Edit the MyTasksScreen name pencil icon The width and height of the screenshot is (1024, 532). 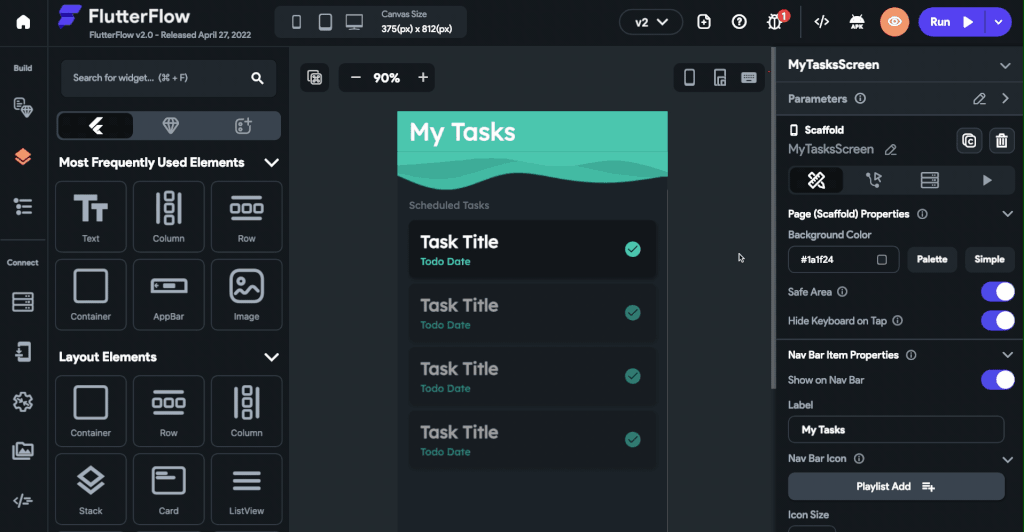point(891,150)
